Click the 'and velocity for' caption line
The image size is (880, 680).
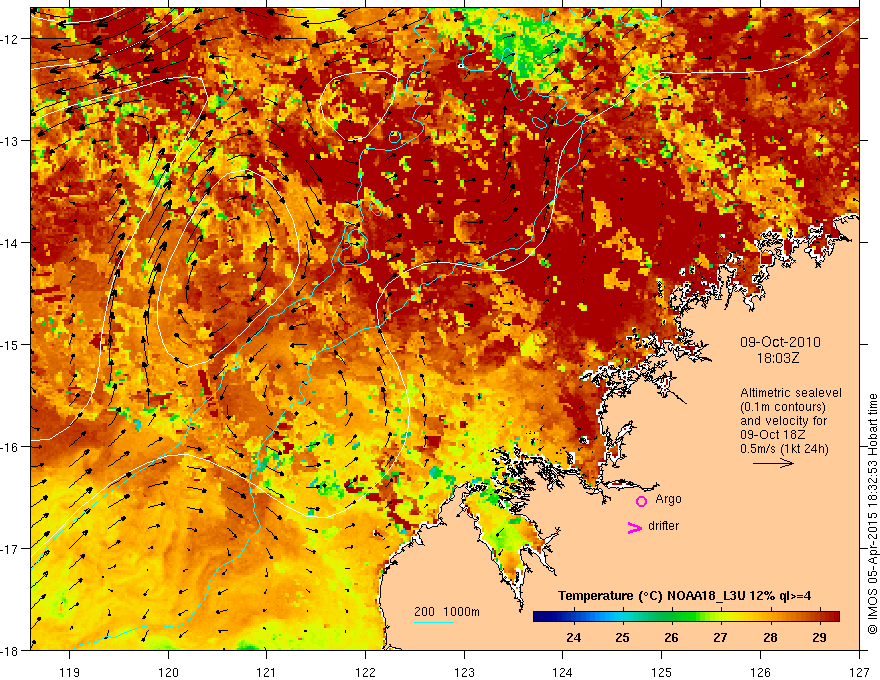click(783, 421)
